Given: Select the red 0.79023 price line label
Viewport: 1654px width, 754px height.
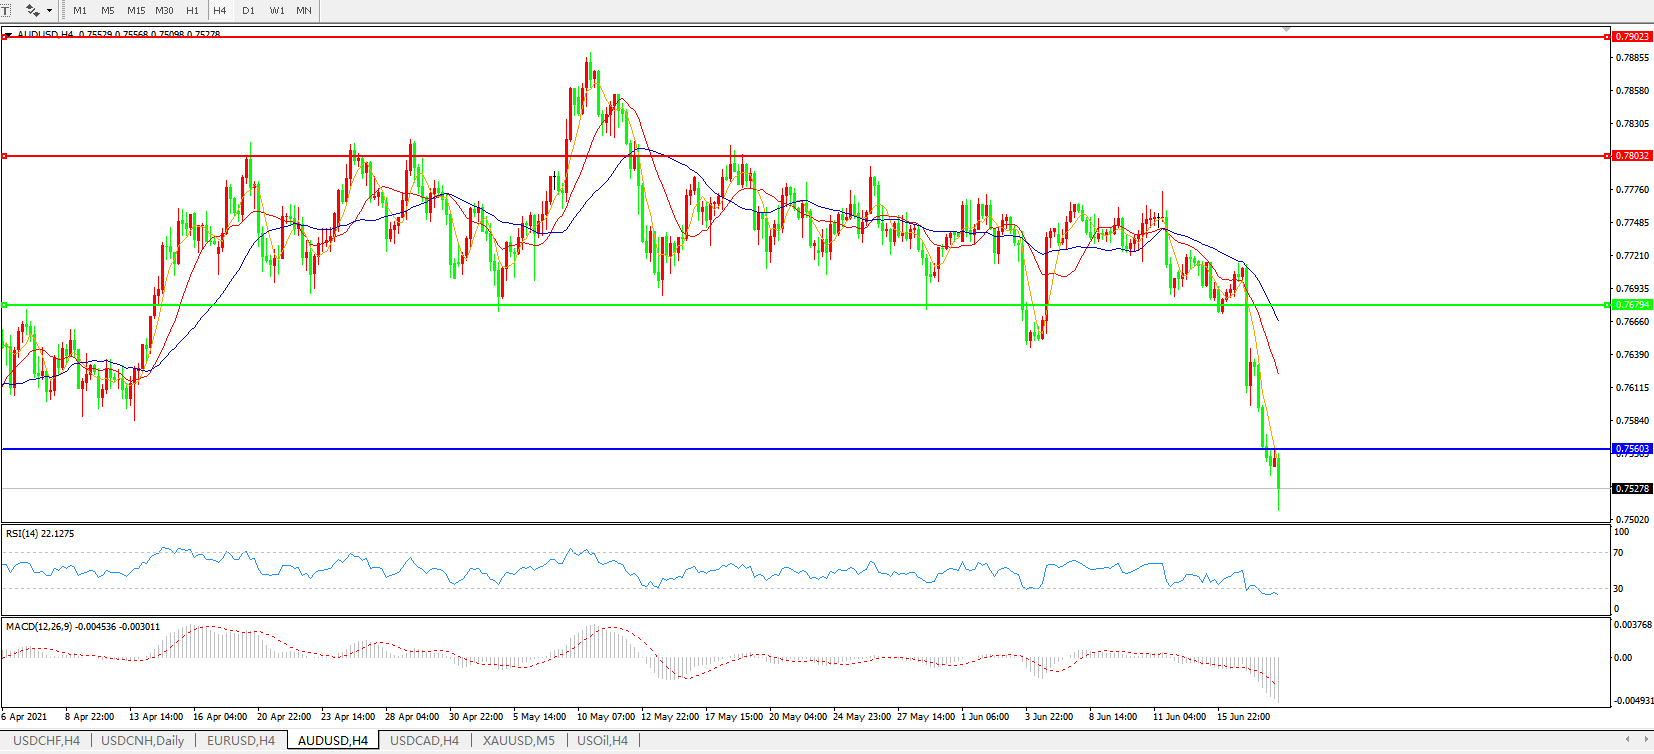Looking at the screenshot, I should [x=1632, y=37].
